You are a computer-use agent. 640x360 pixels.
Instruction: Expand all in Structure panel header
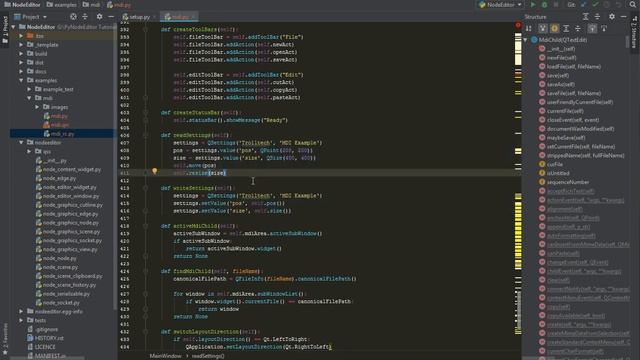click(586, 17)
